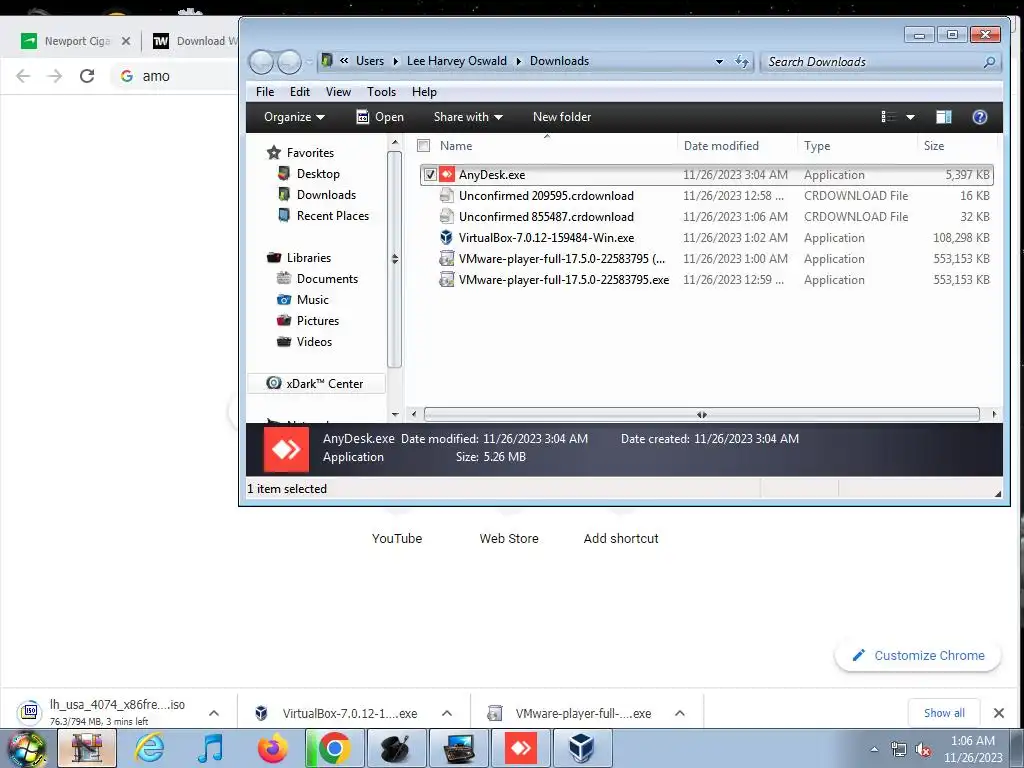Click the change view icon
Image resolution: width=1024 pixels, height=768 pixels.
(889, 117)
